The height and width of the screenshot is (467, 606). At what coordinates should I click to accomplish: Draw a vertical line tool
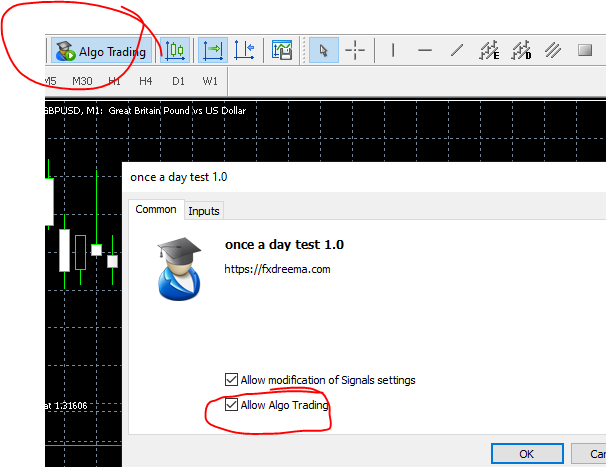tap(393, 50)
